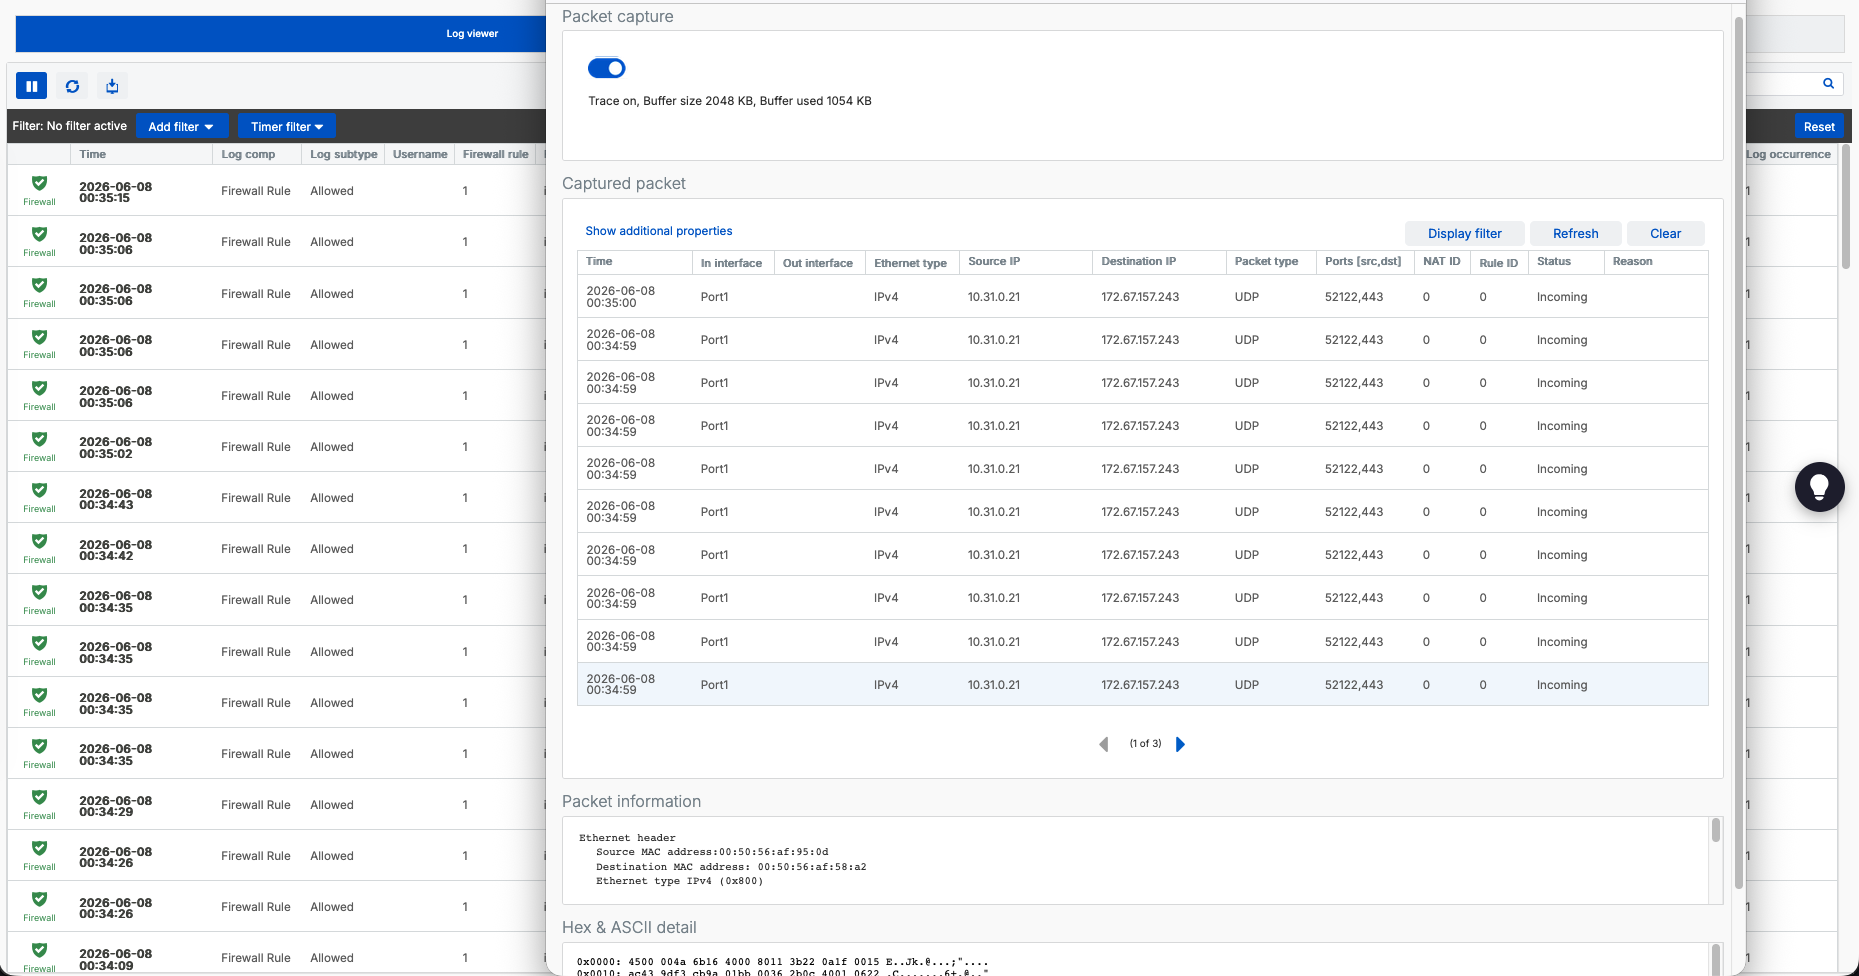This screenshot has height=976, width=1859.
Task: Click Firewall shield icon for 00:34:43 log
Action: pos(39,490)
